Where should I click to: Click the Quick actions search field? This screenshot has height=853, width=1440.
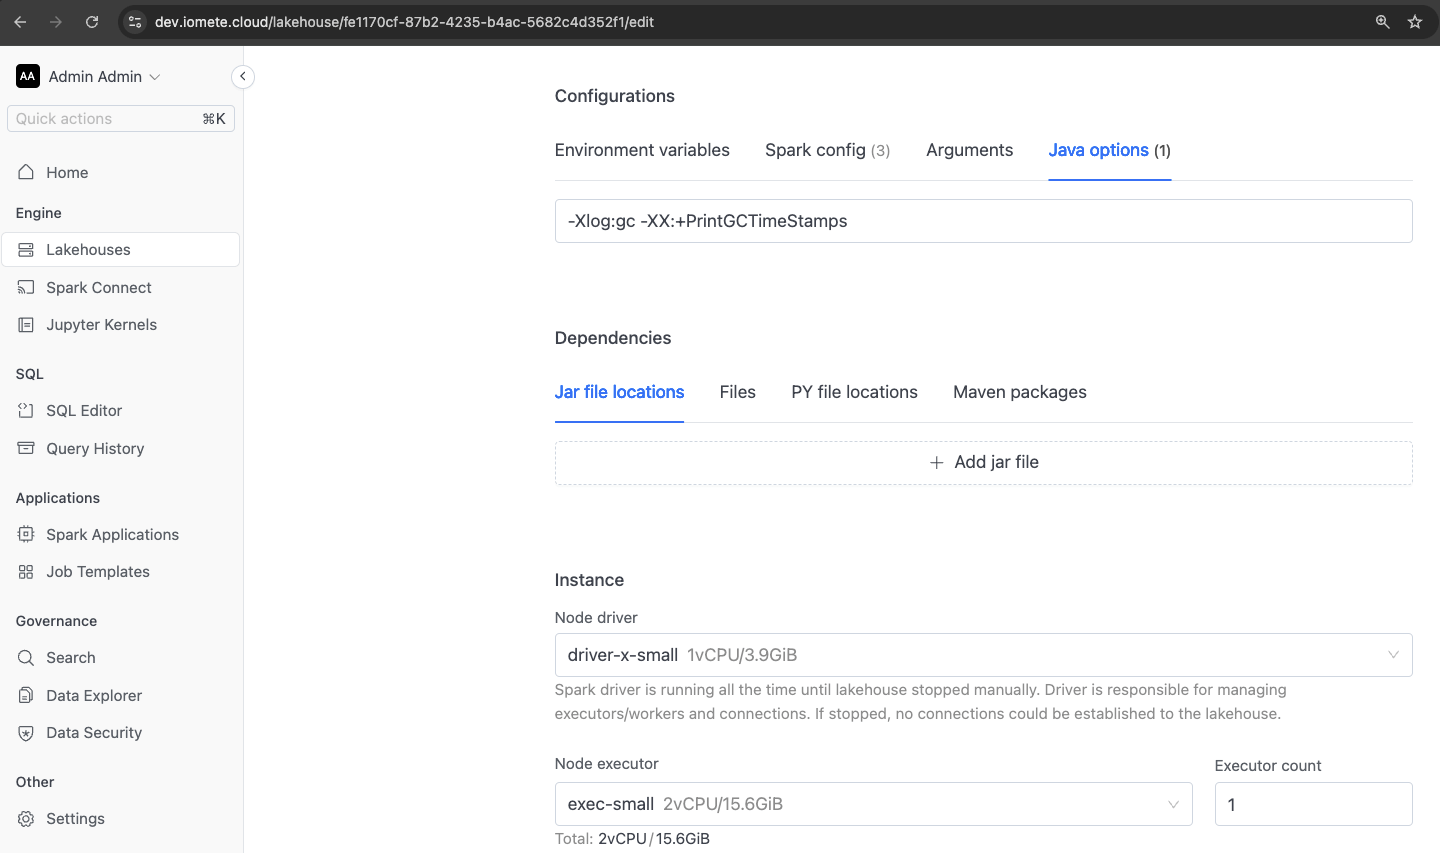[x=121, y=119]
